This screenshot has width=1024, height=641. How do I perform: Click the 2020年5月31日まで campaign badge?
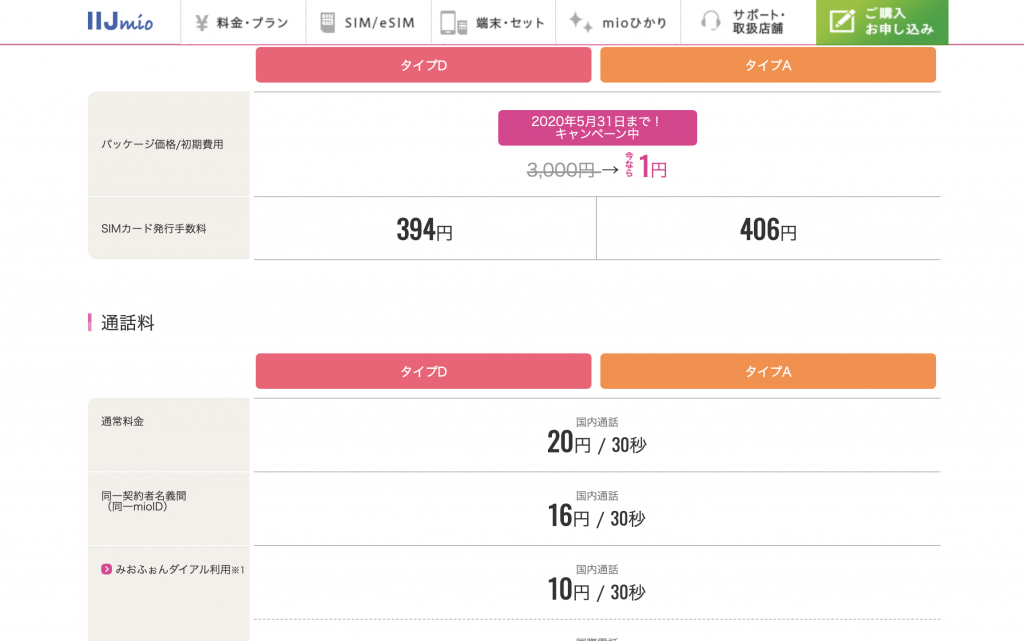click(597, 127)
